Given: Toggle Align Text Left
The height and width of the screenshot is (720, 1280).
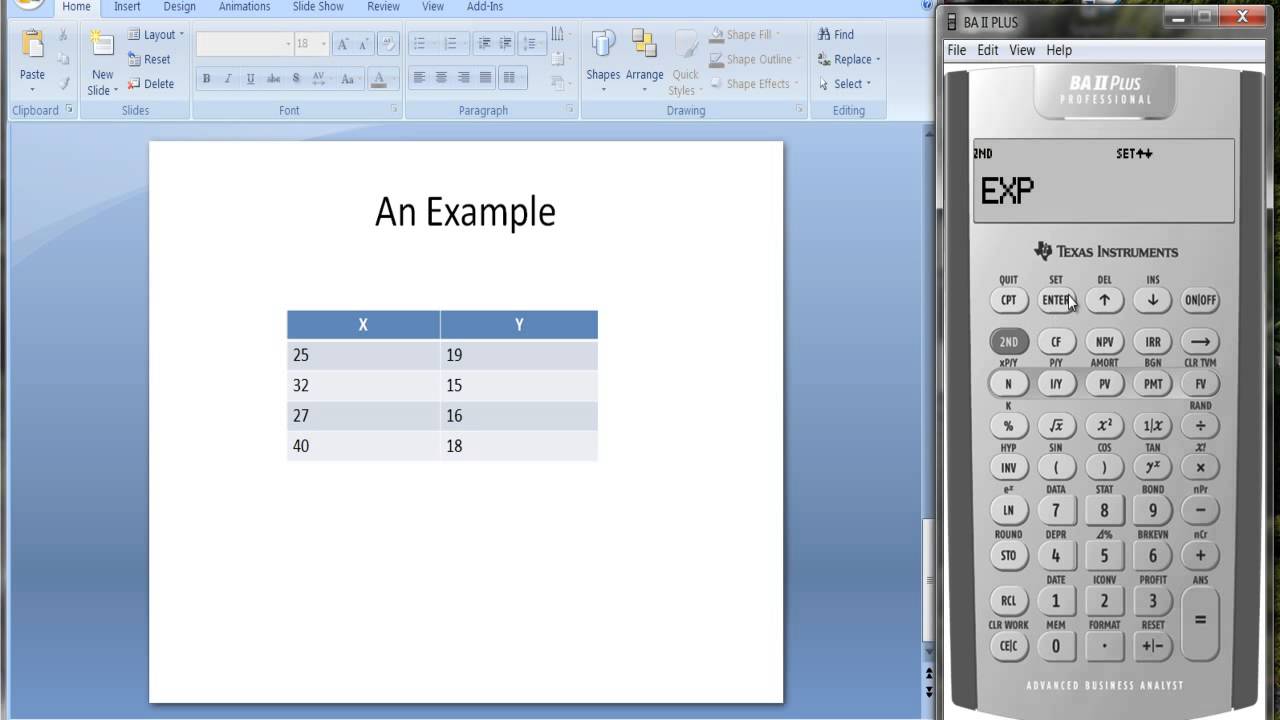Looking at the screenshot, I should click(419, 77).
